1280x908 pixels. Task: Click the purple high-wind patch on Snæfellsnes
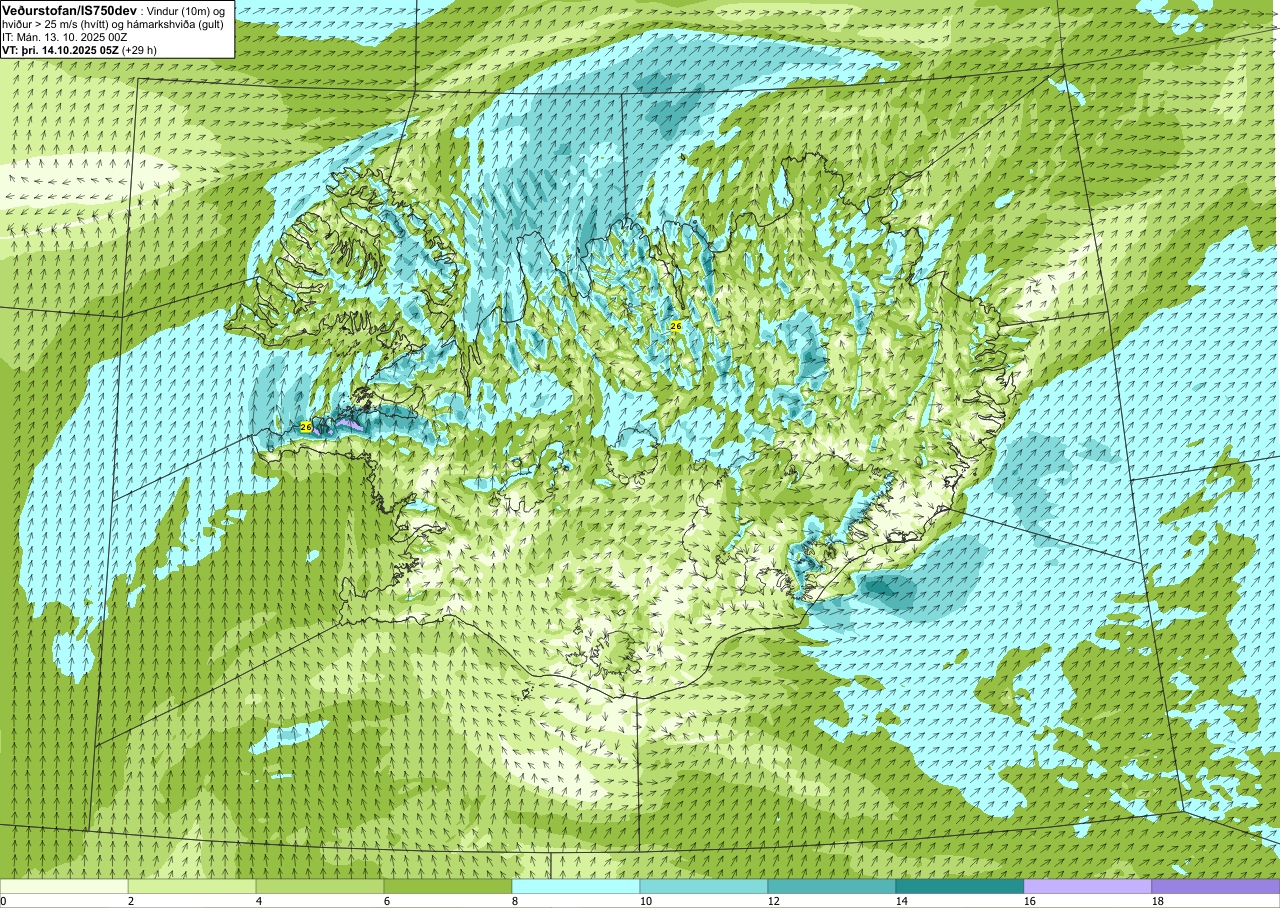point(349,424)
